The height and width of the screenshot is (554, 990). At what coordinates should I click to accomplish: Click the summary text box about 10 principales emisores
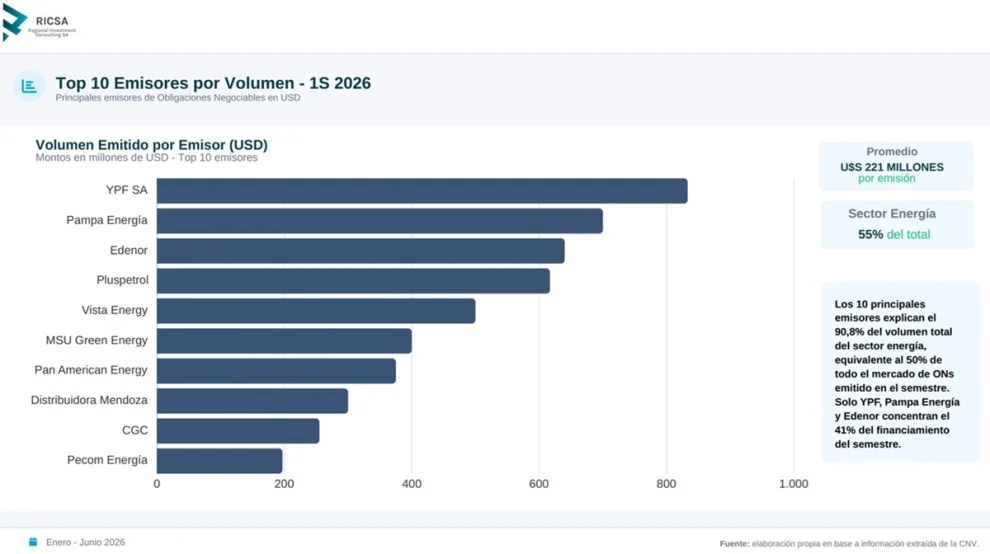click(x=900, y=373)
